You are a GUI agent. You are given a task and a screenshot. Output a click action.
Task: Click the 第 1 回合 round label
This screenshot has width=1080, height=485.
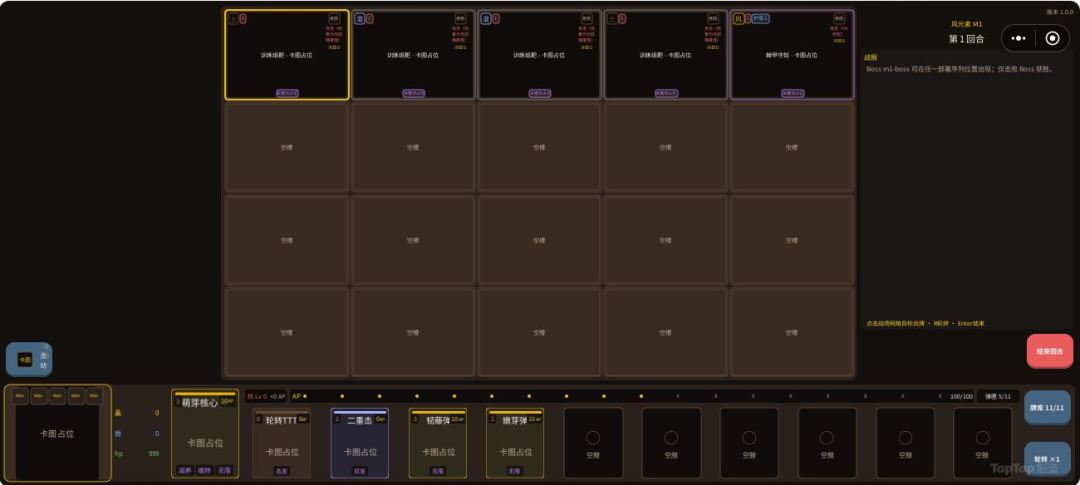(966, 39)
